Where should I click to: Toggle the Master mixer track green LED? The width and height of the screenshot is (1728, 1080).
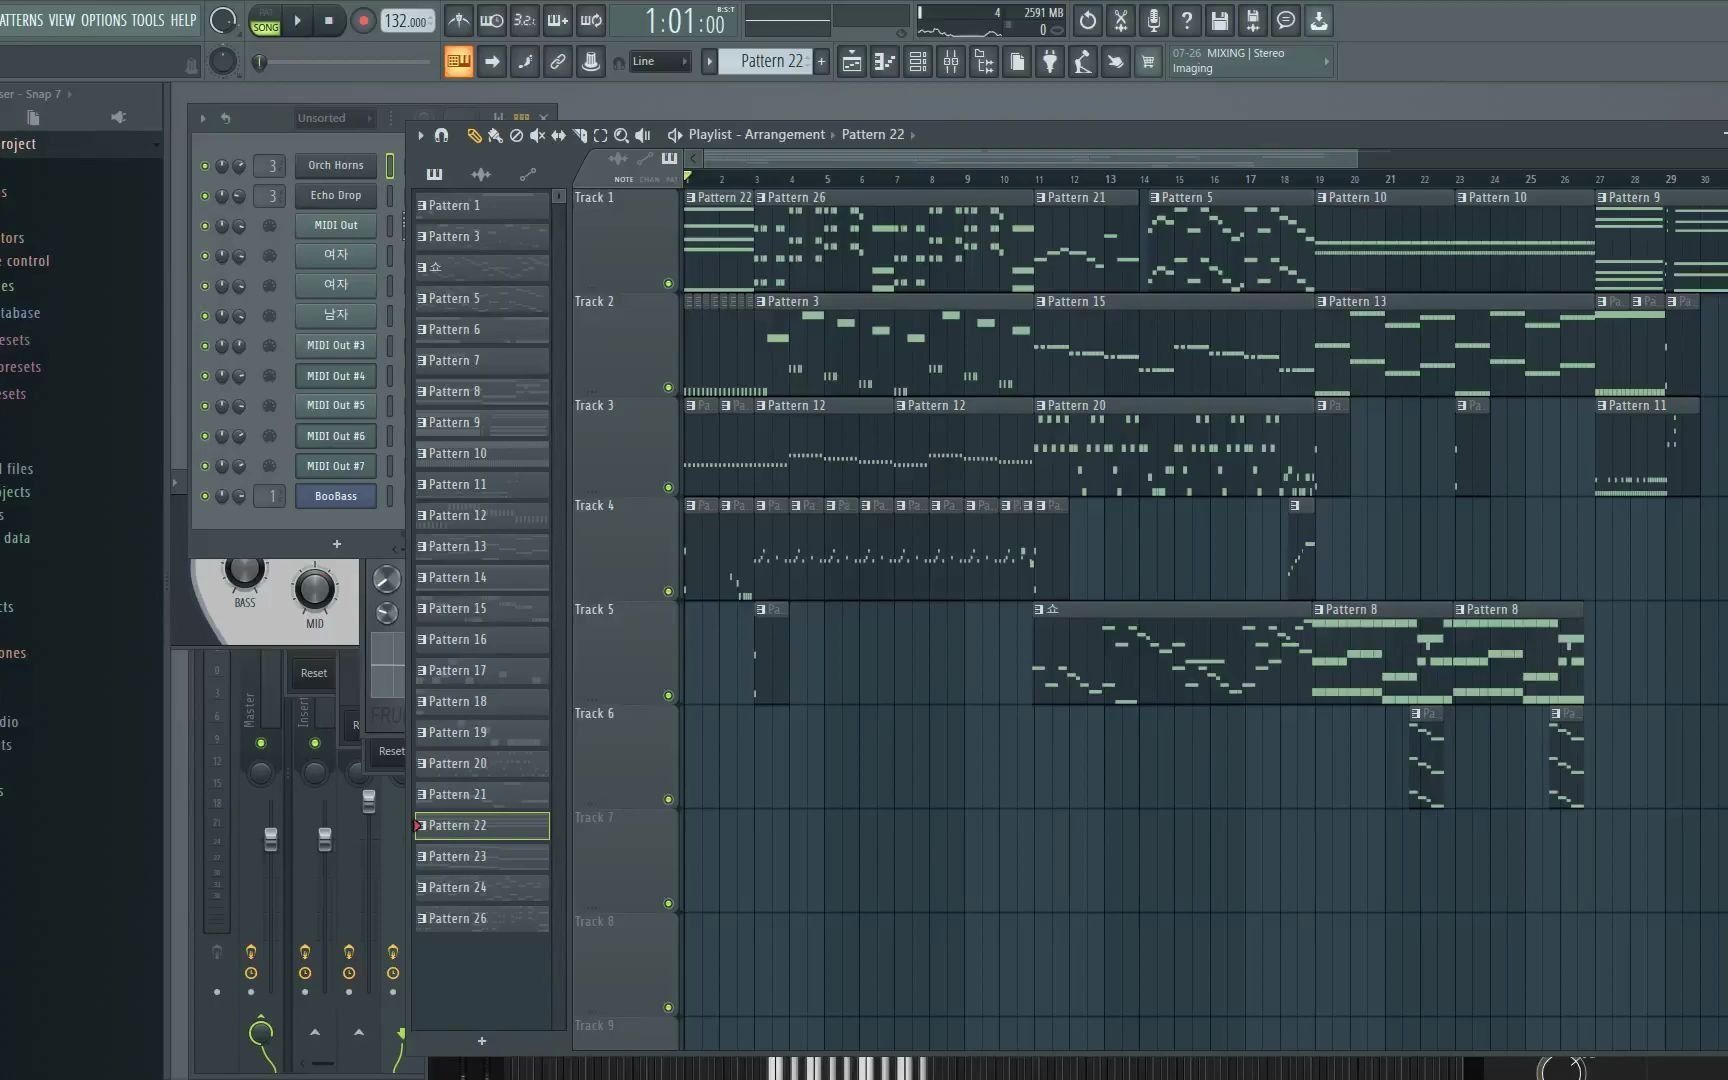coord(261,743)
